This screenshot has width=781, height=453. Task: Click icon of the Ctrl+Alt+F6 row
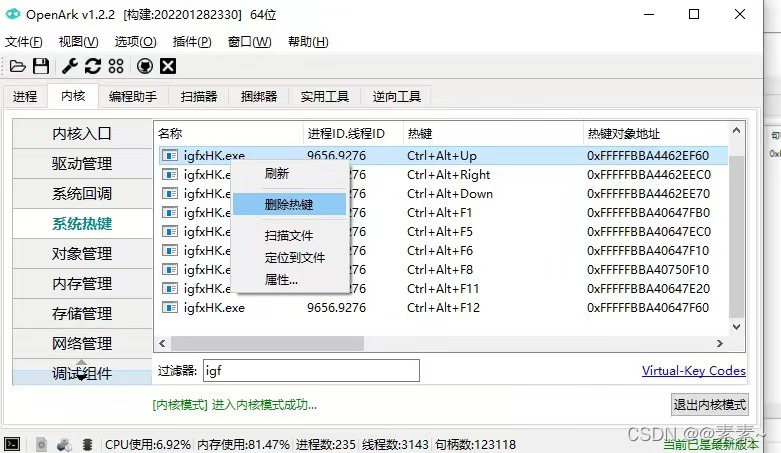click(170, 250)
